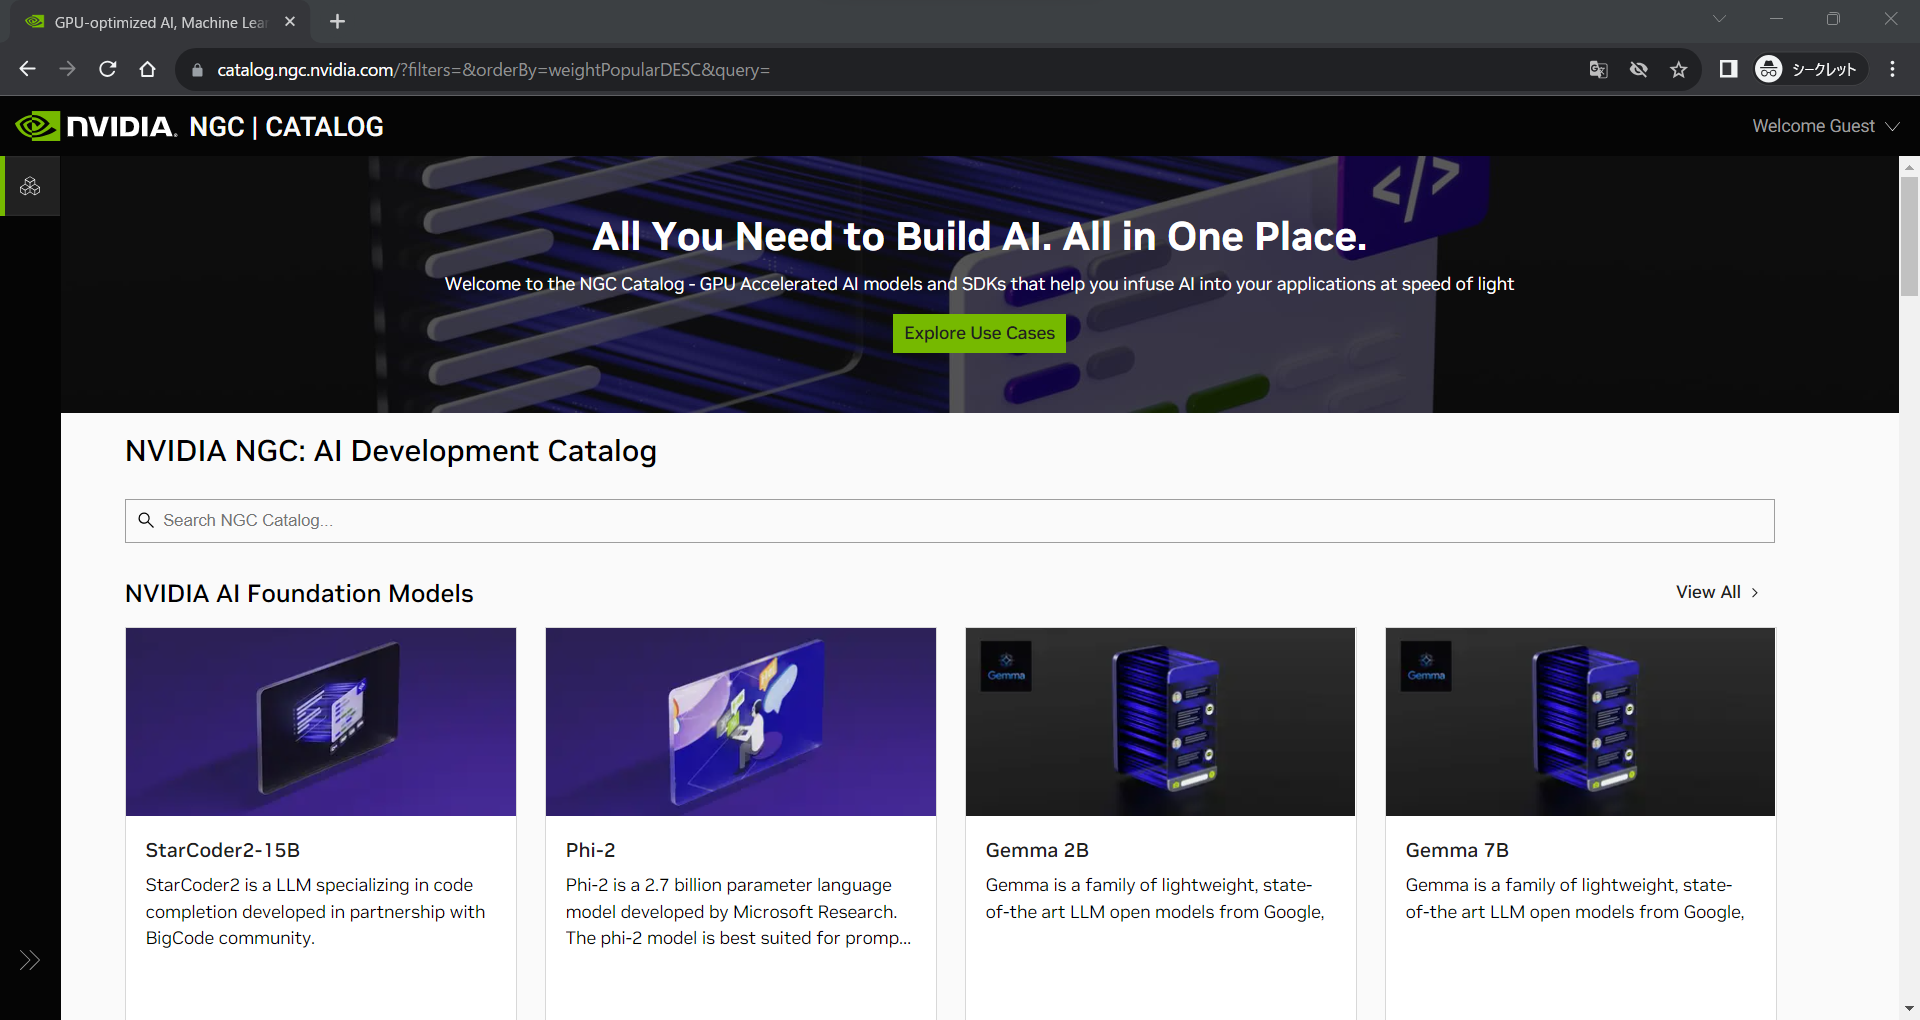The width and height of the screenshot is (1920, 1020).
Task: Open the StarCoder2-15B card image
Action: tap(321, 722)
